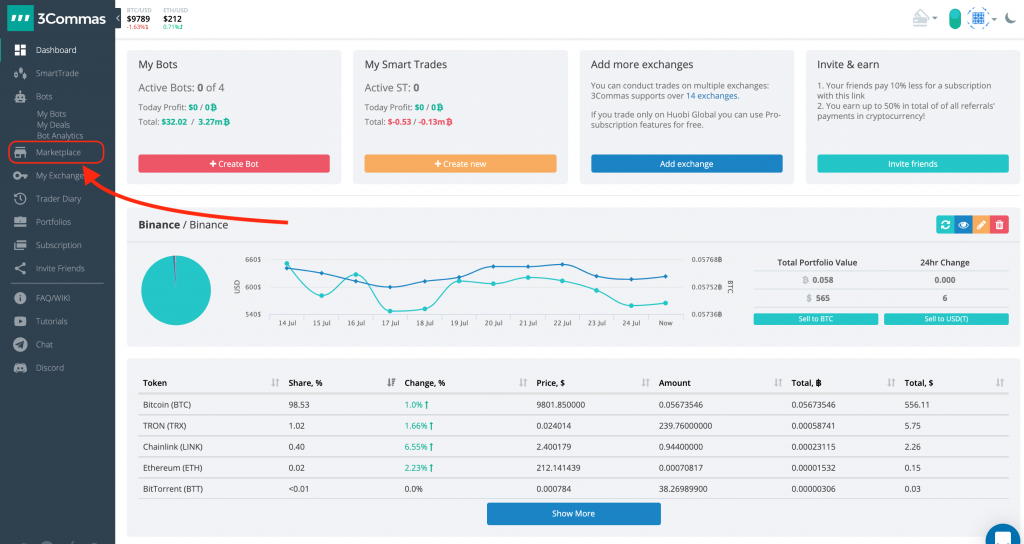Click the 3Commas logo

pyautogui.click(x=56, y=18)
